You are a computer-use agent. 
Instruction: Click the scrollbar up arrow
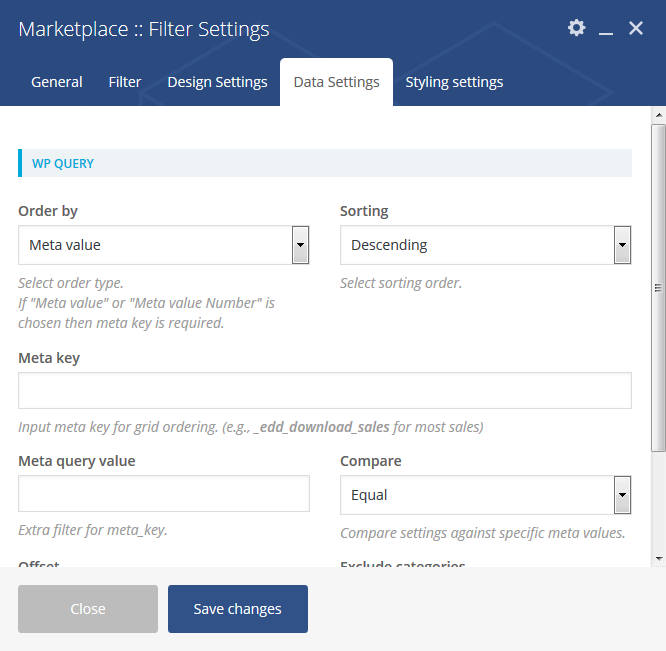click(658, 115)
